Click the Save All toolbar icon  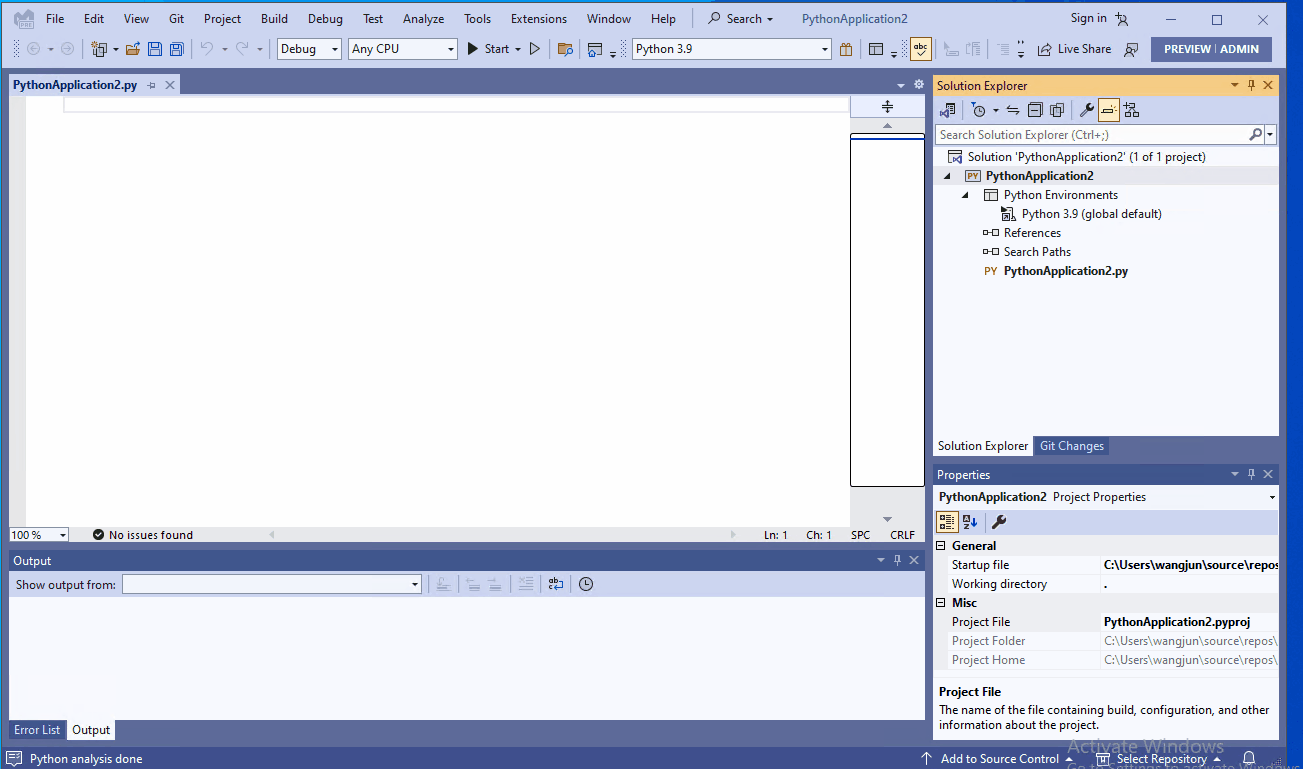[176, 48]
